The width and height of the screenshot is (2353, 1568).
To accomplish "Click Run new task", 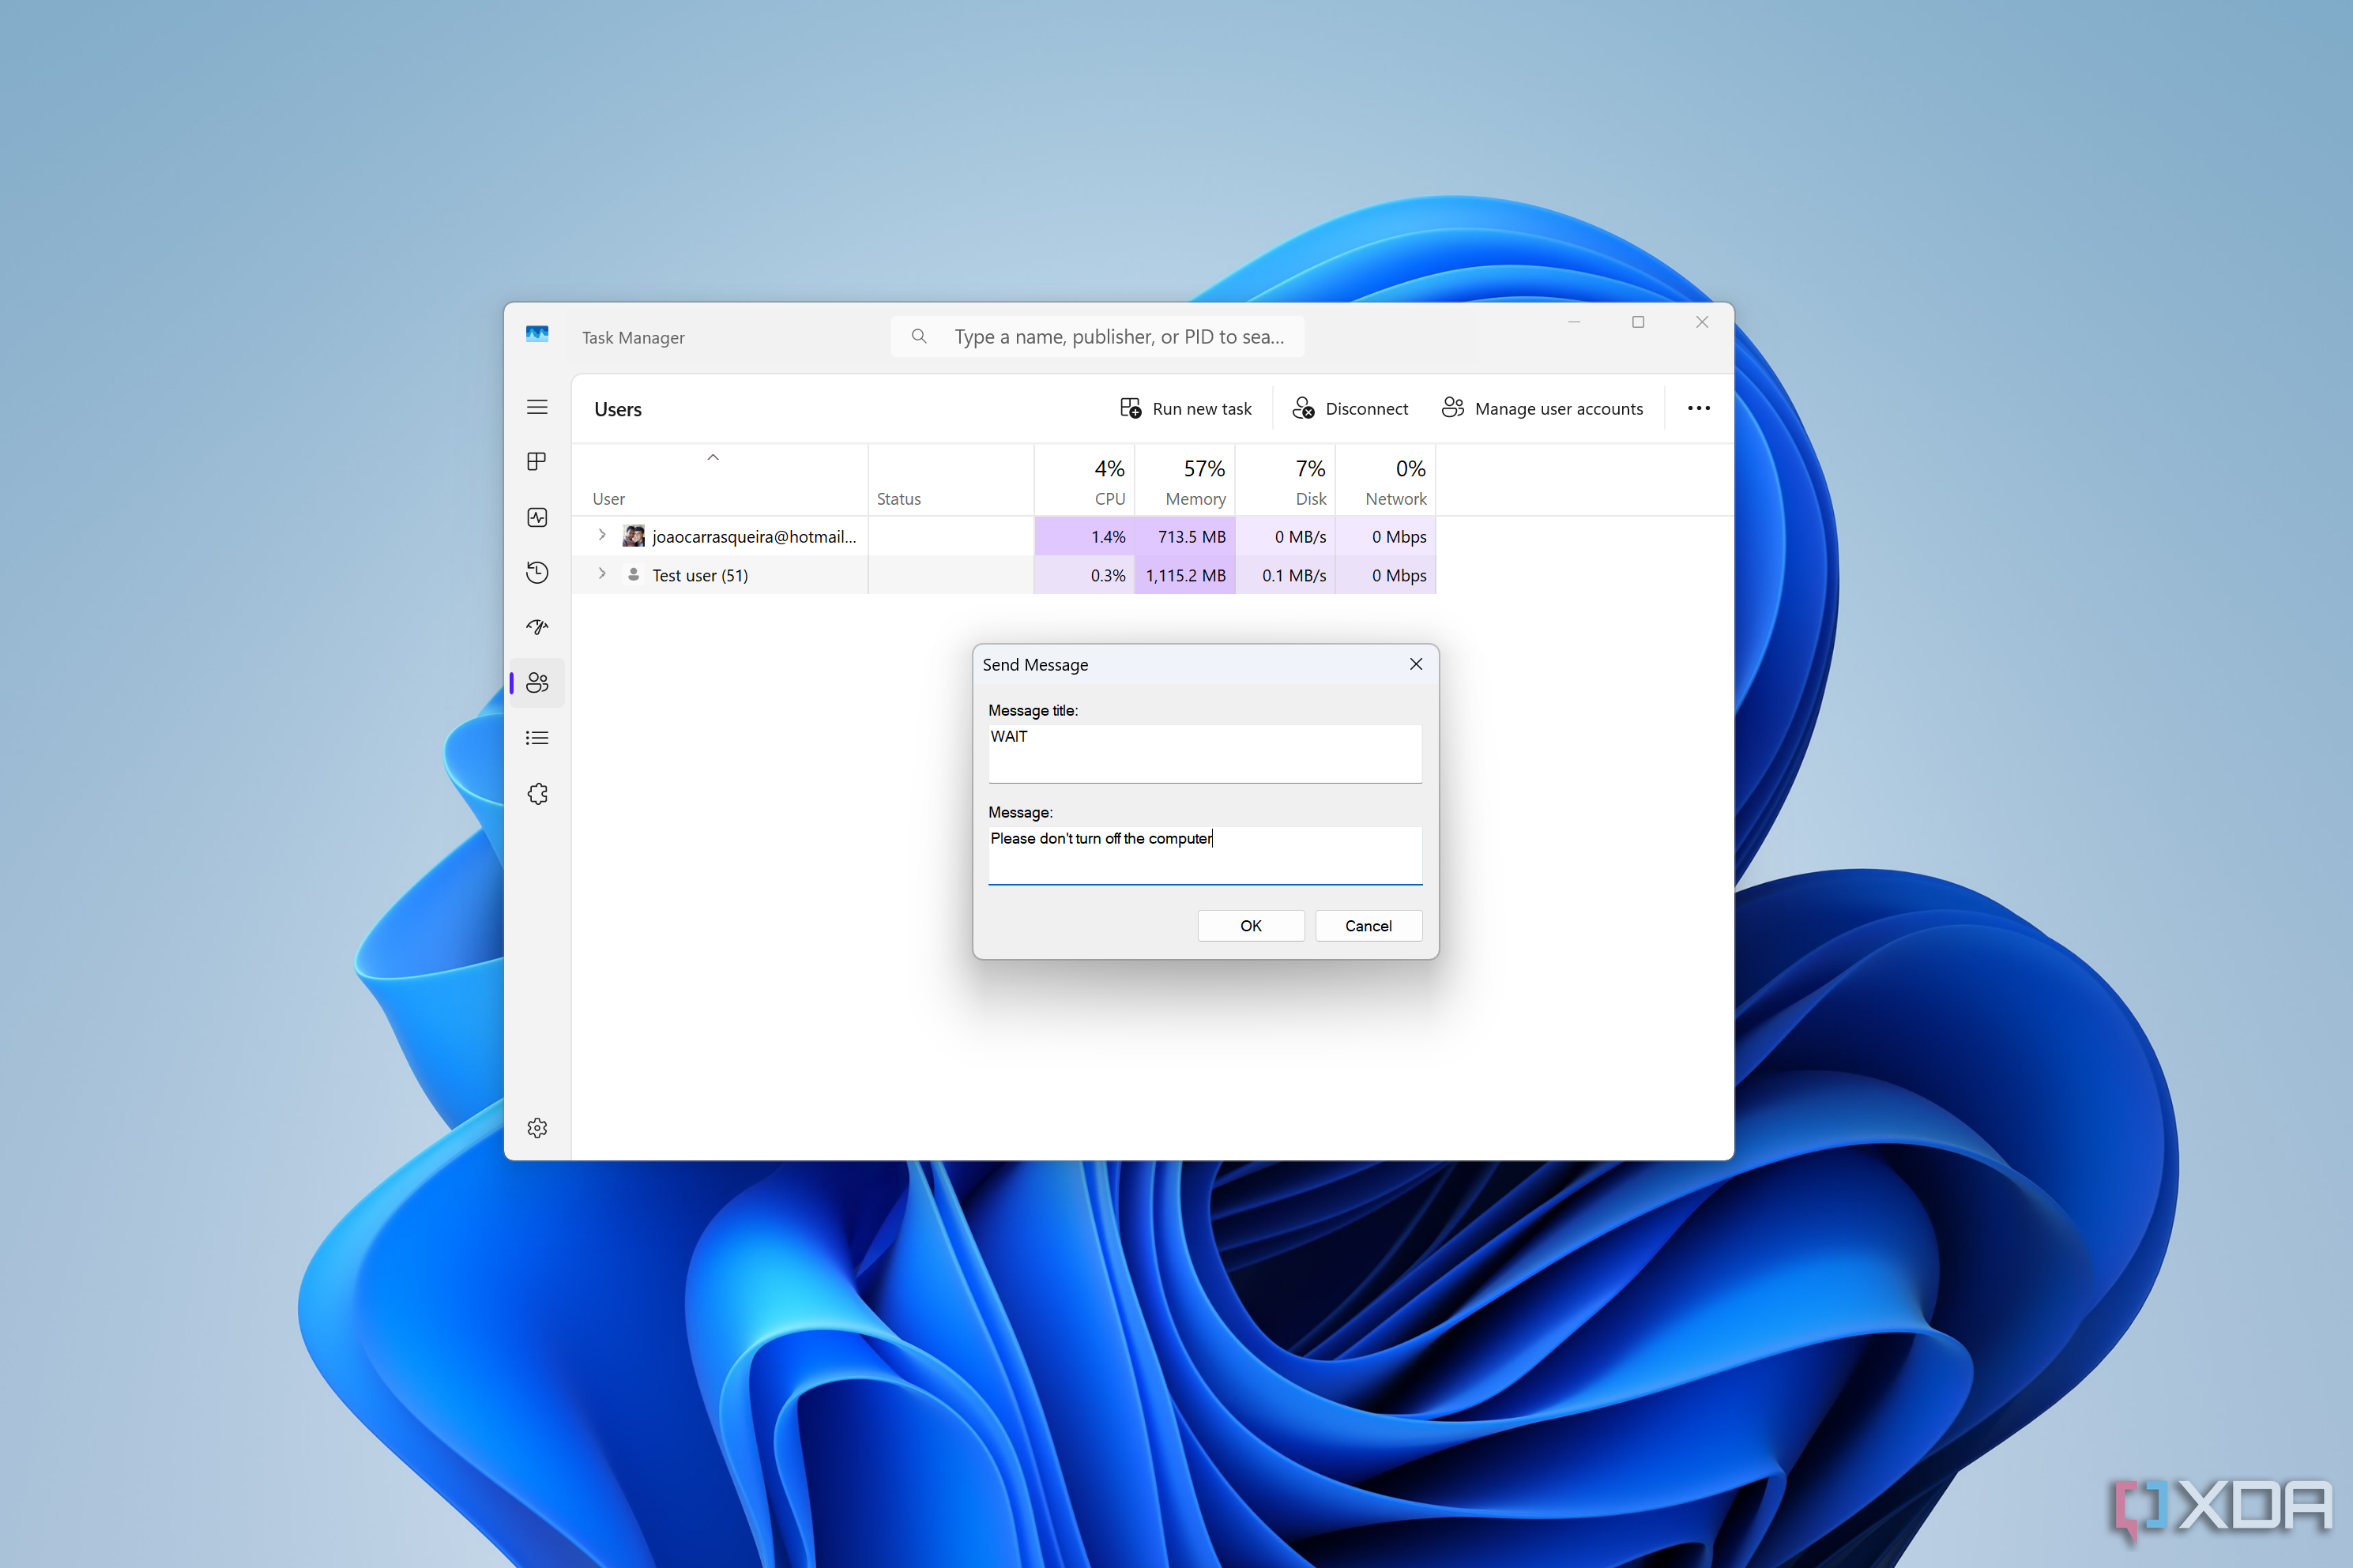I will point(1186,409).
